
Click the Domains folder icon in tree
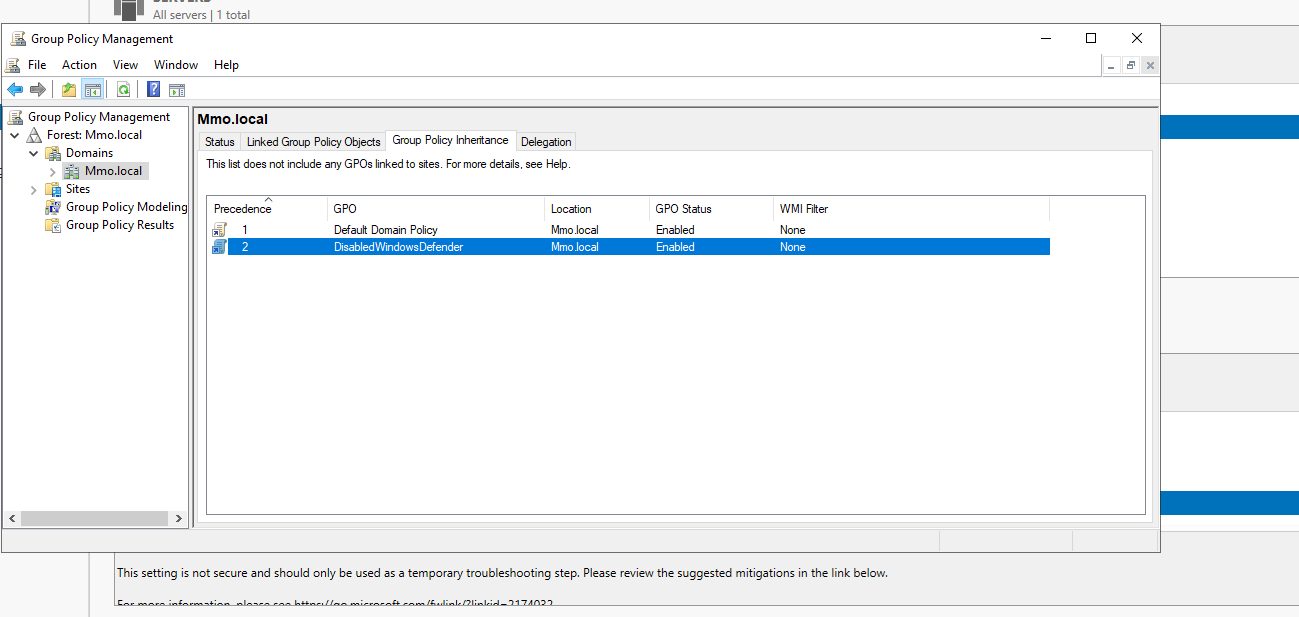pos(54,153)
